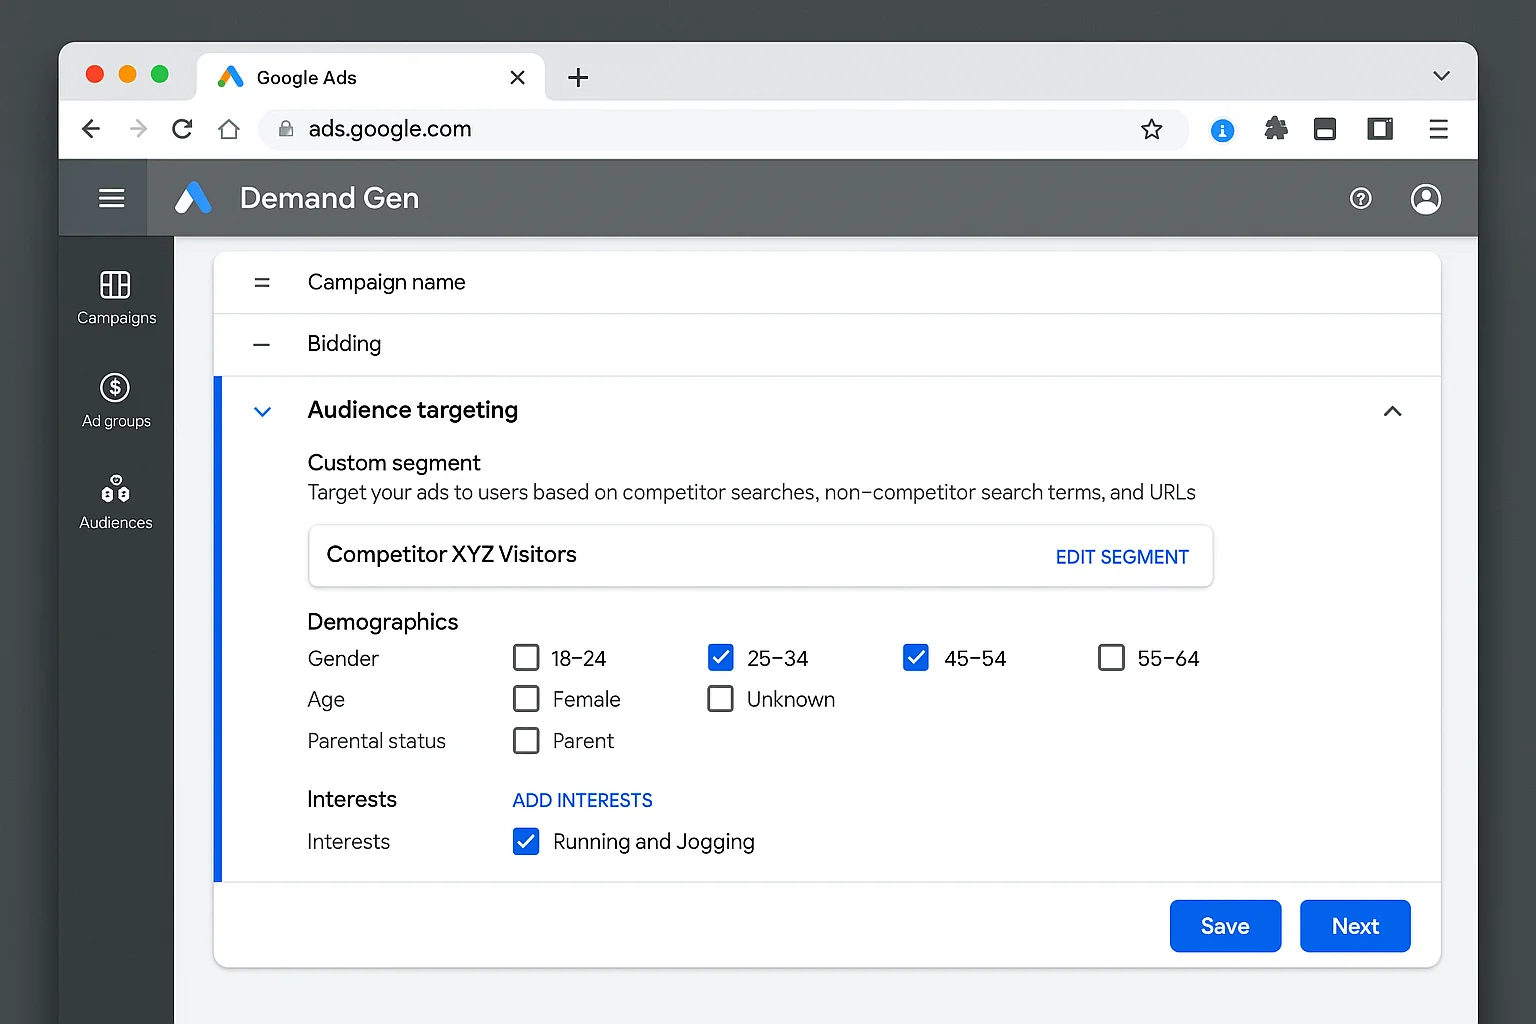Click EDIT SEGMENT for Competitor XYZ Visitors
This screenshot has width=1536, height=1024.
1122,556
